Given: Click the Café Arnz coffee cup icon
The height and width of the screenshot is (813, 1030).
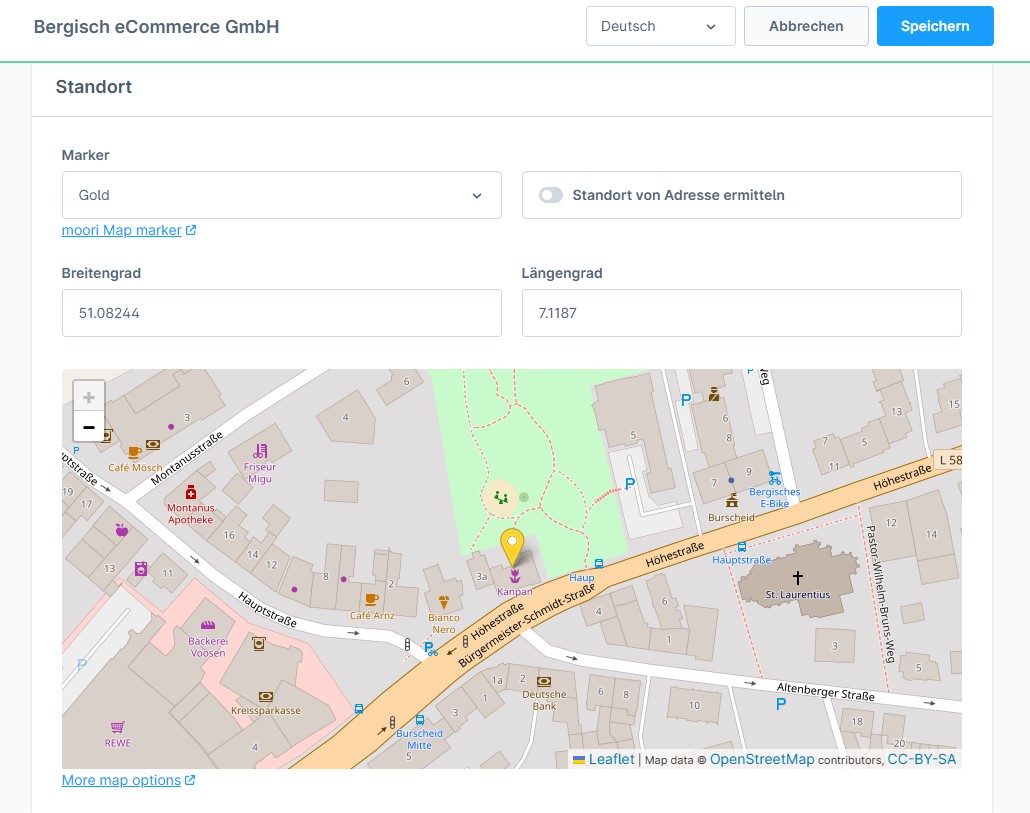Looking at the screenshot, I should tap(372, 599).
